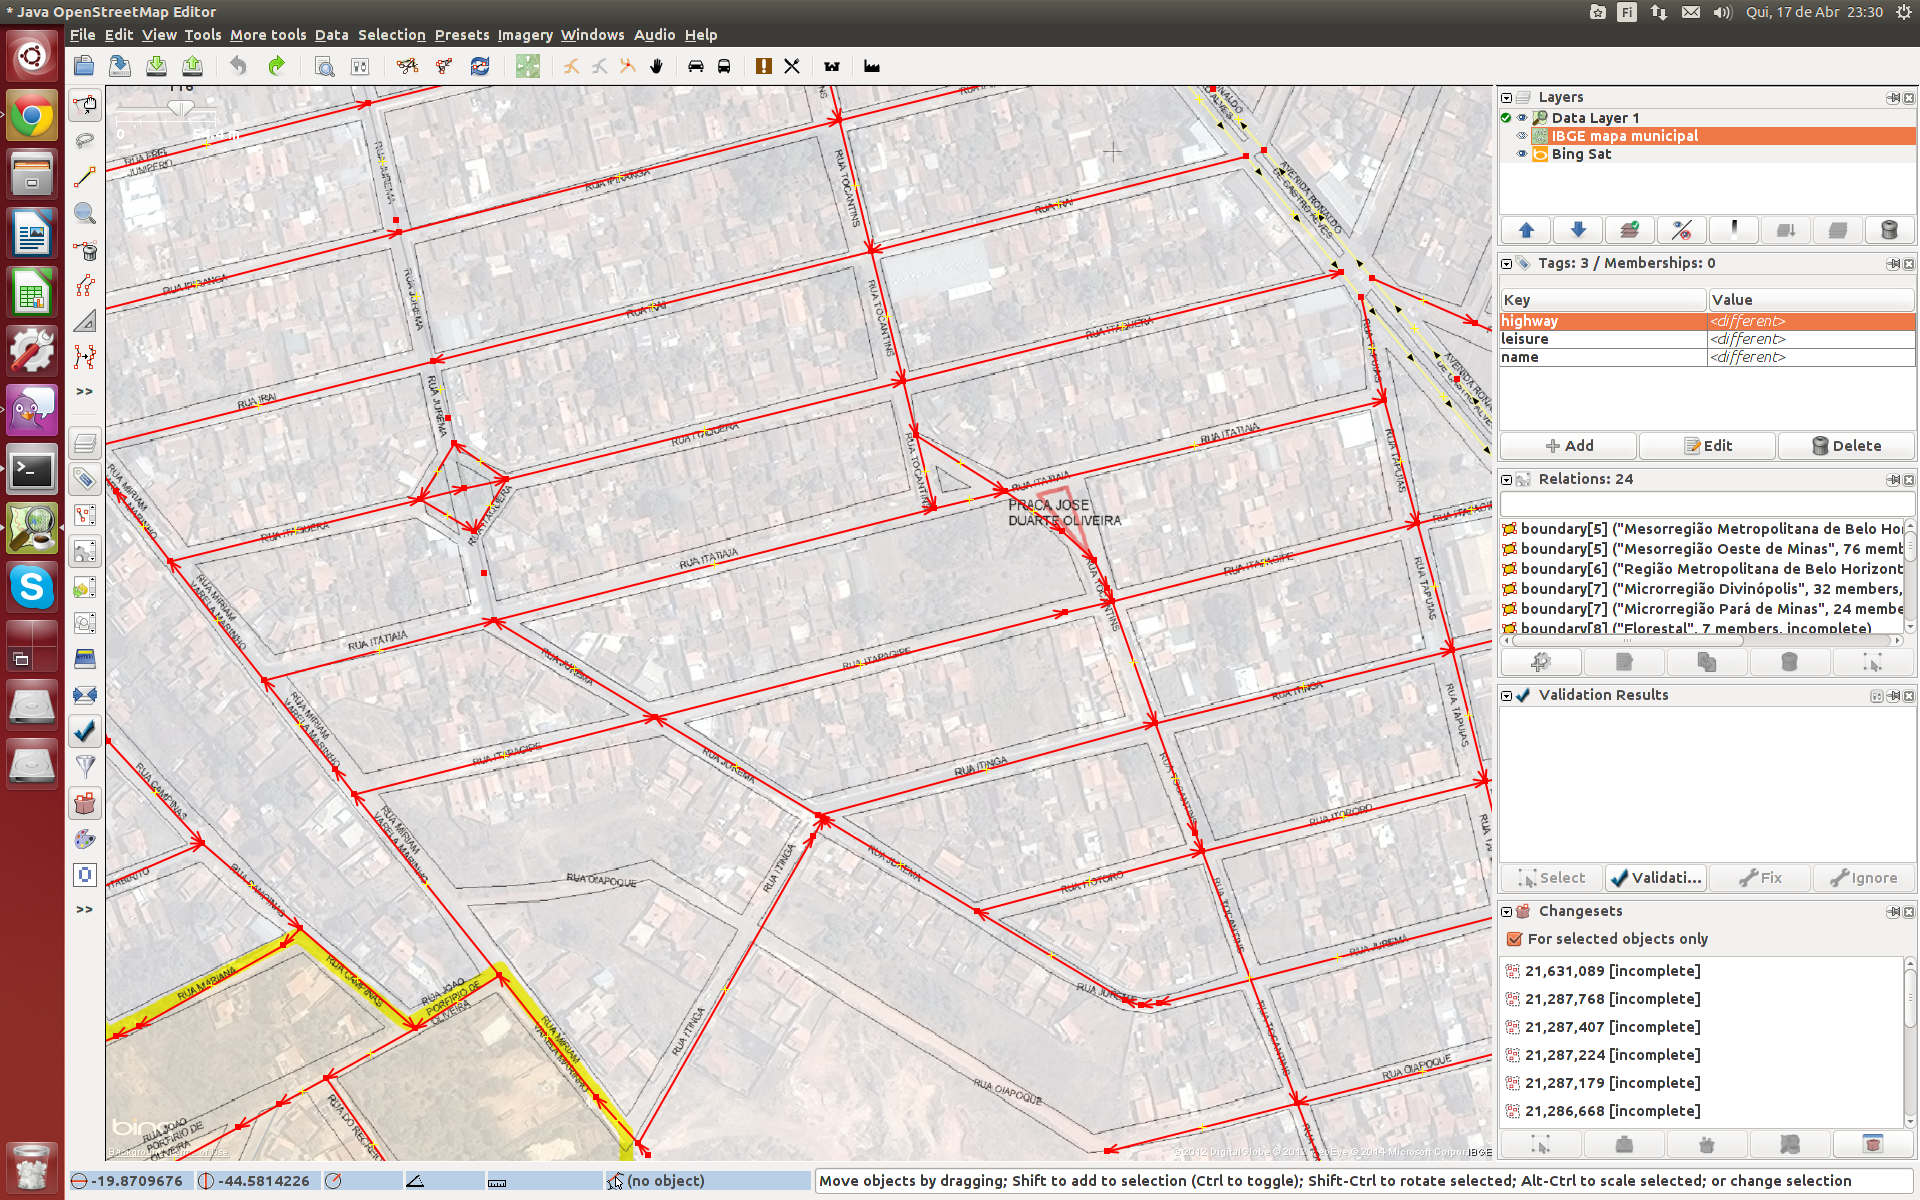Toggle visibility of Data Layer 1
Image resolution: width=1920 pixels, height=1200 pixels.
click(x=1522, y=118)
